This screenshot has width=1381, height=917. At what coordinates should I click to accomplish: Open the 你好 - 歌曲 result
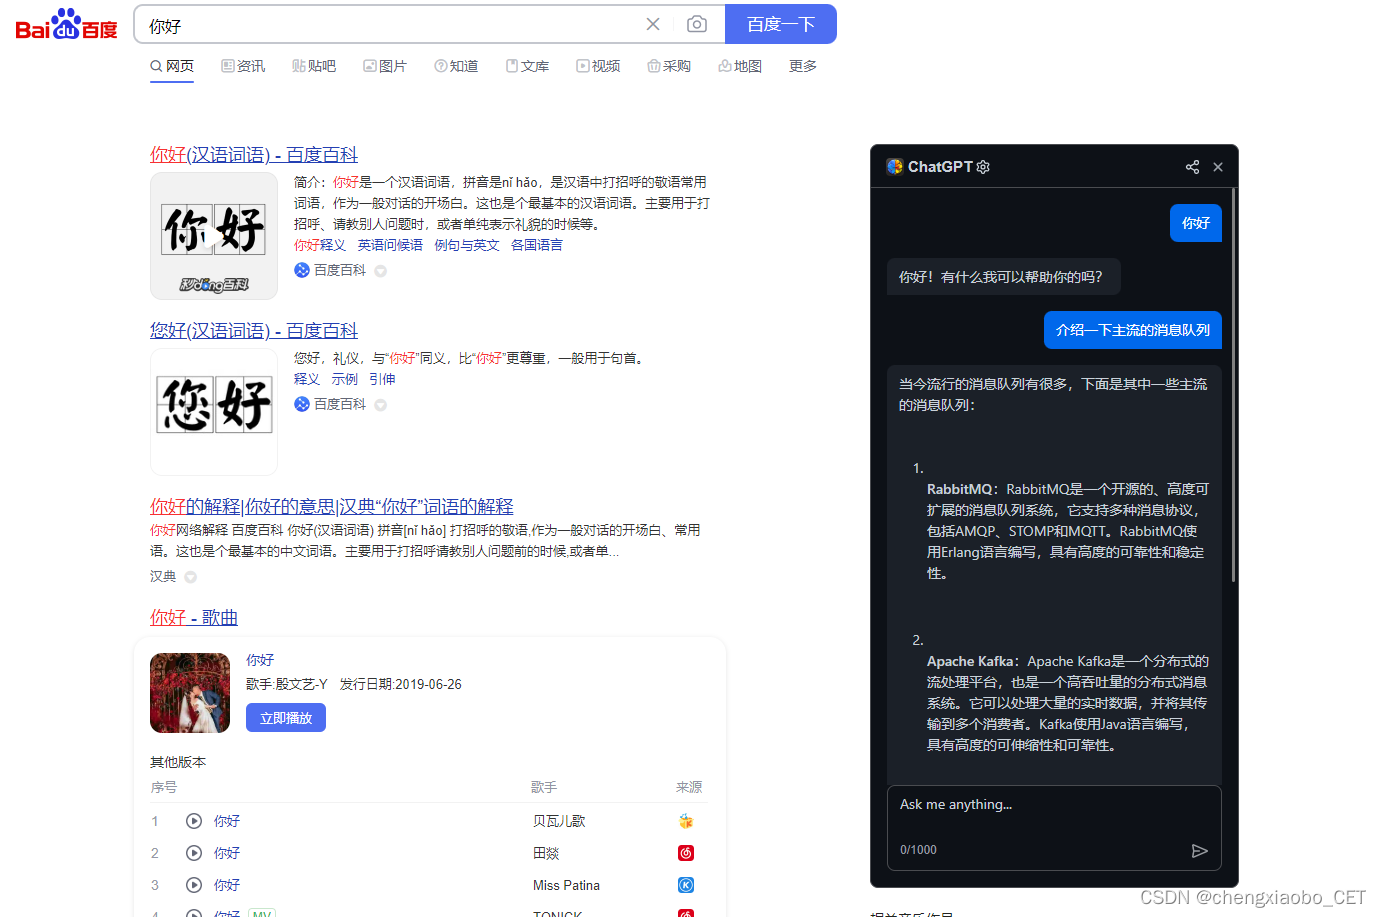point(194,618)
